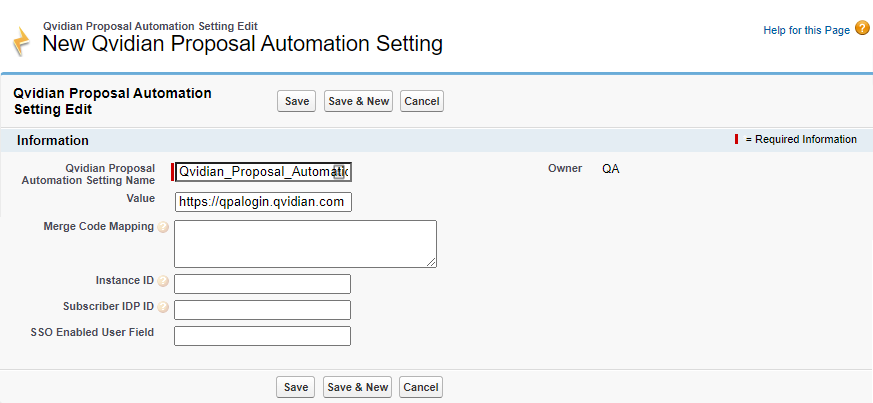The width and height of the screenshot is (873, 403).
Task: Click the SSO Enabled User Field label
Action: 92,332
